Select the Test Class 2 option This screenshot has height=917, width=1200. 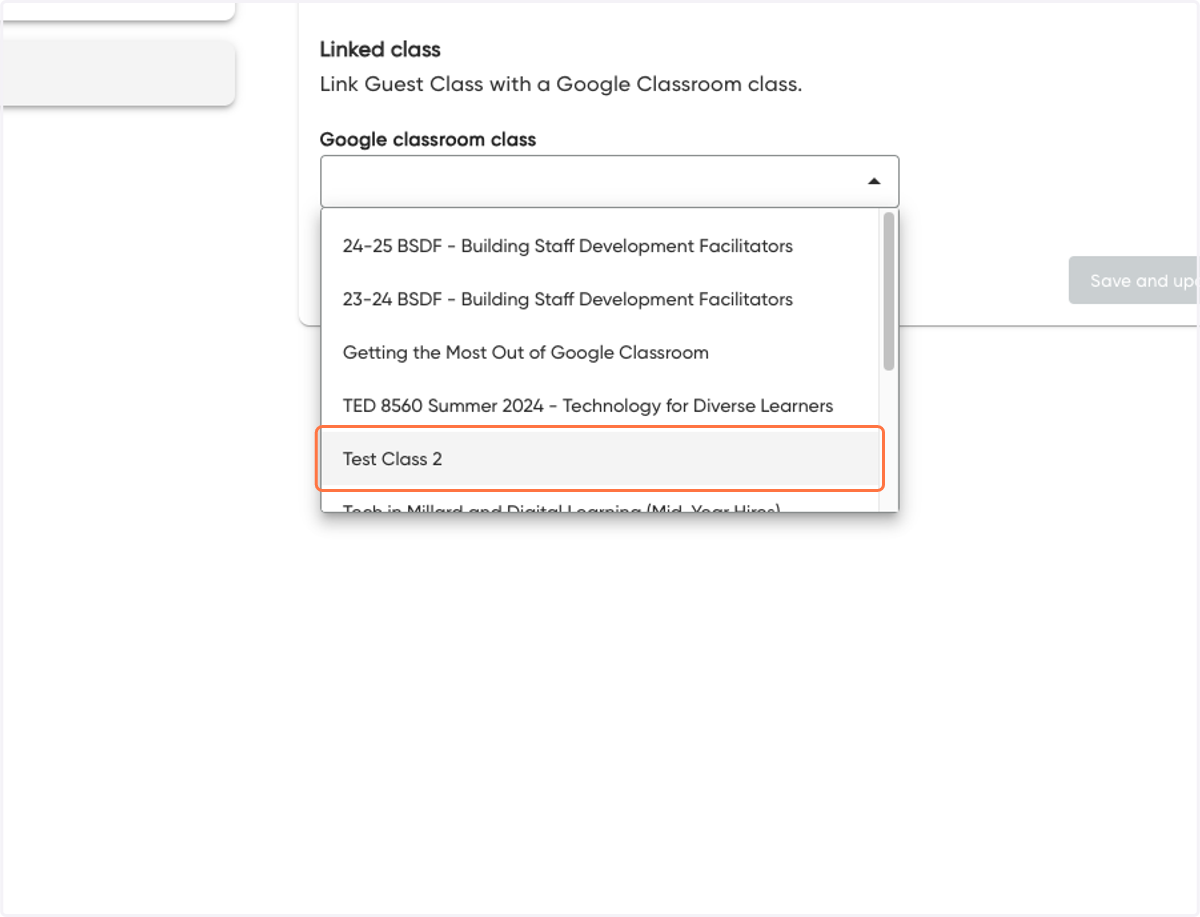(x=600, y=459)
